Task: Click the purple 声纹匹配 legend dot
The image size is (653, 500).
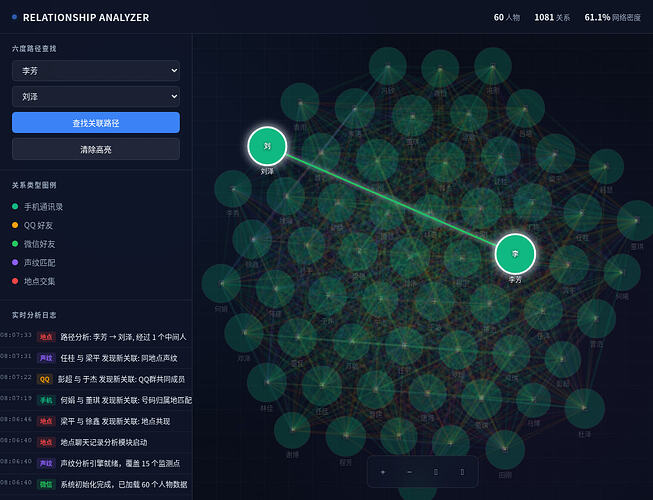Action: click(x=15, y=262)
